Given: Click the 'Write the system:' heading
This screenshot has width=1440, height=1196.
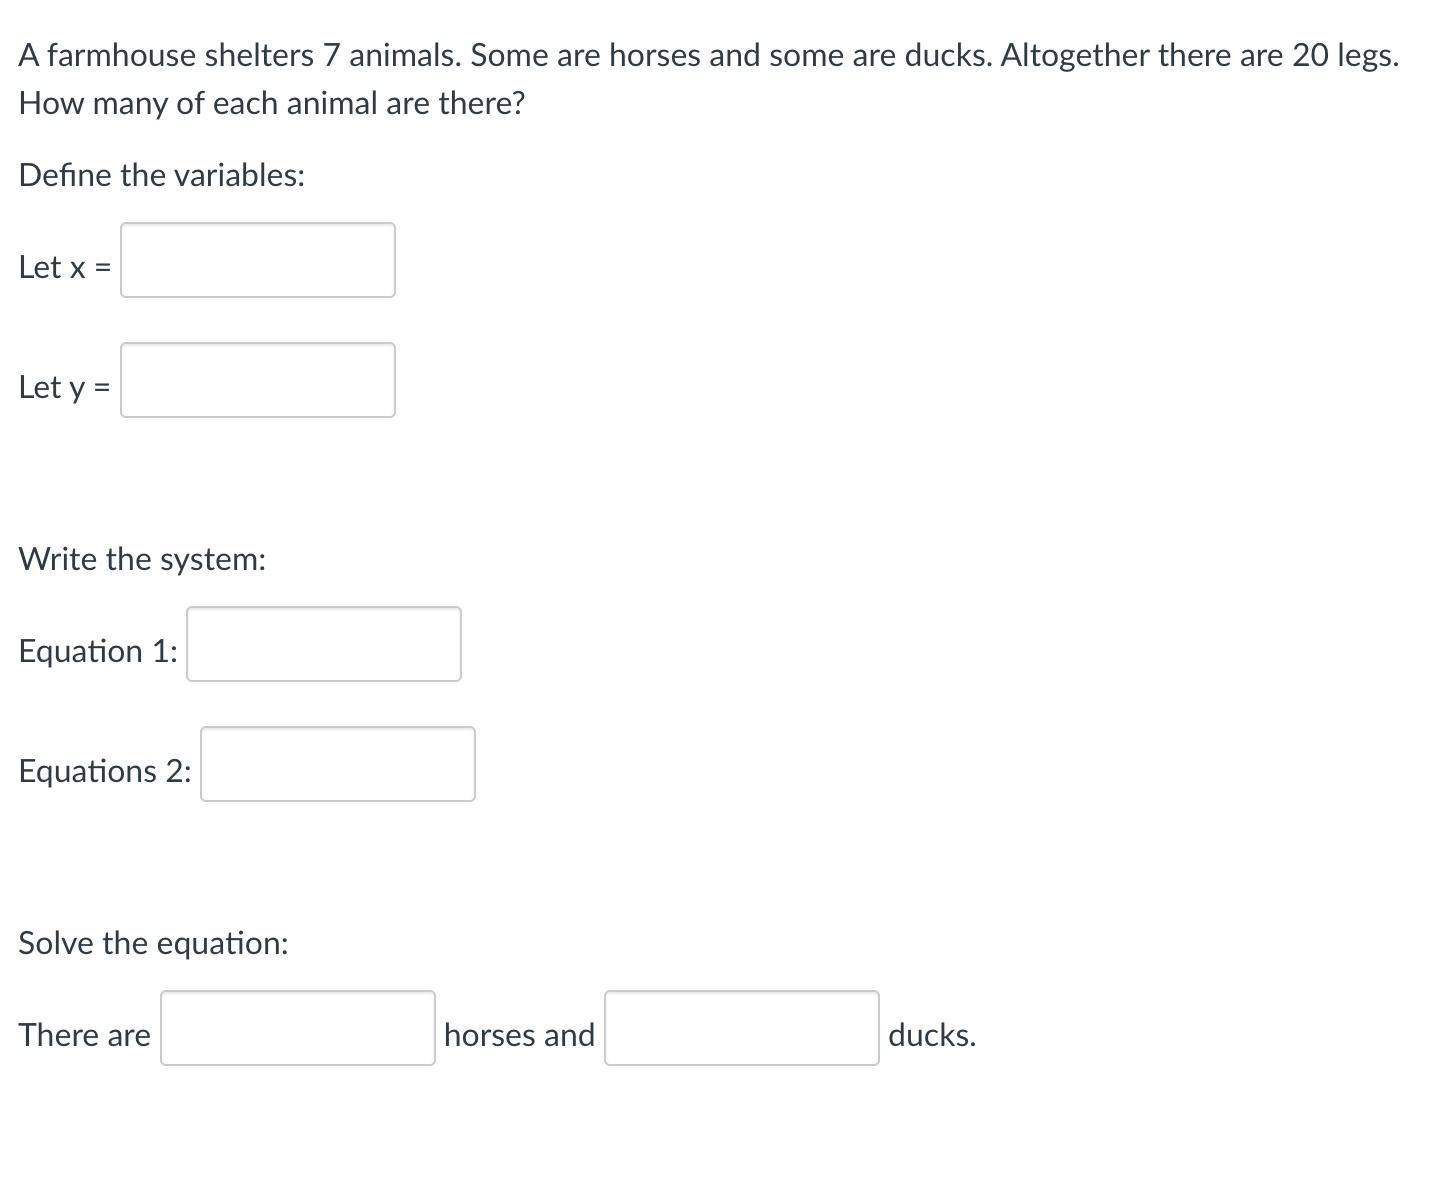Looking at the screenshot, I should pyautogui.click(x=142, y=559).
